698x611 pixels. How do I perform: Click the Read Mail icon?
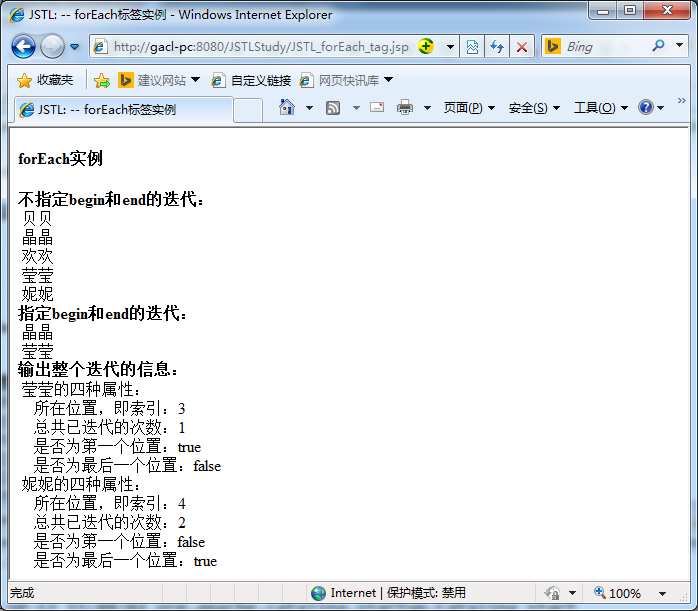[377, 107]
